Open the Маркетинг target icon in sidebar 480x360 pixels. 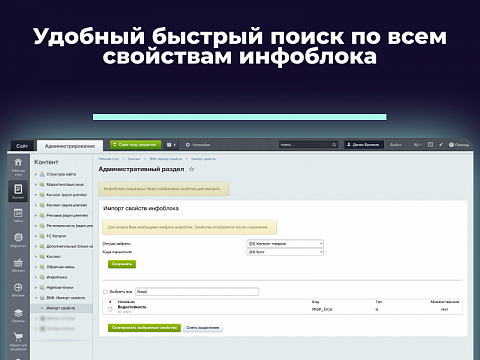pyautogui.click(x=18, y=237)
